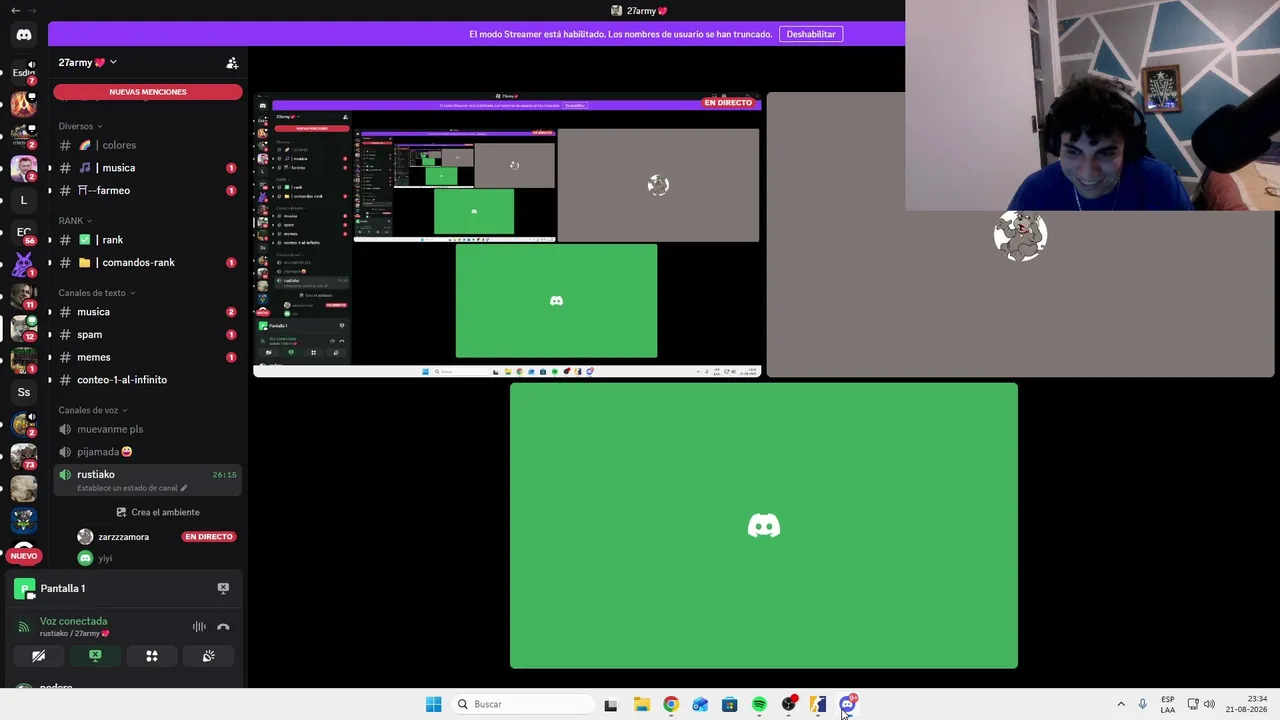1280x720 pixels.
Task: Open the server icon with 11 mentions
Action: 24,296
